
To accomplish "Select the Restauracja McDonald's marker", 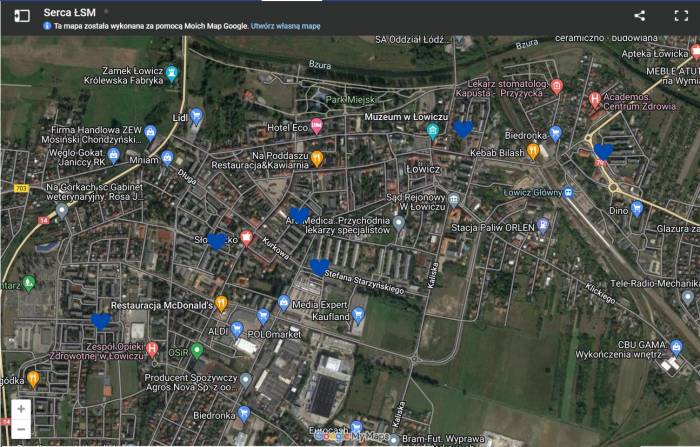I will 221,304.
